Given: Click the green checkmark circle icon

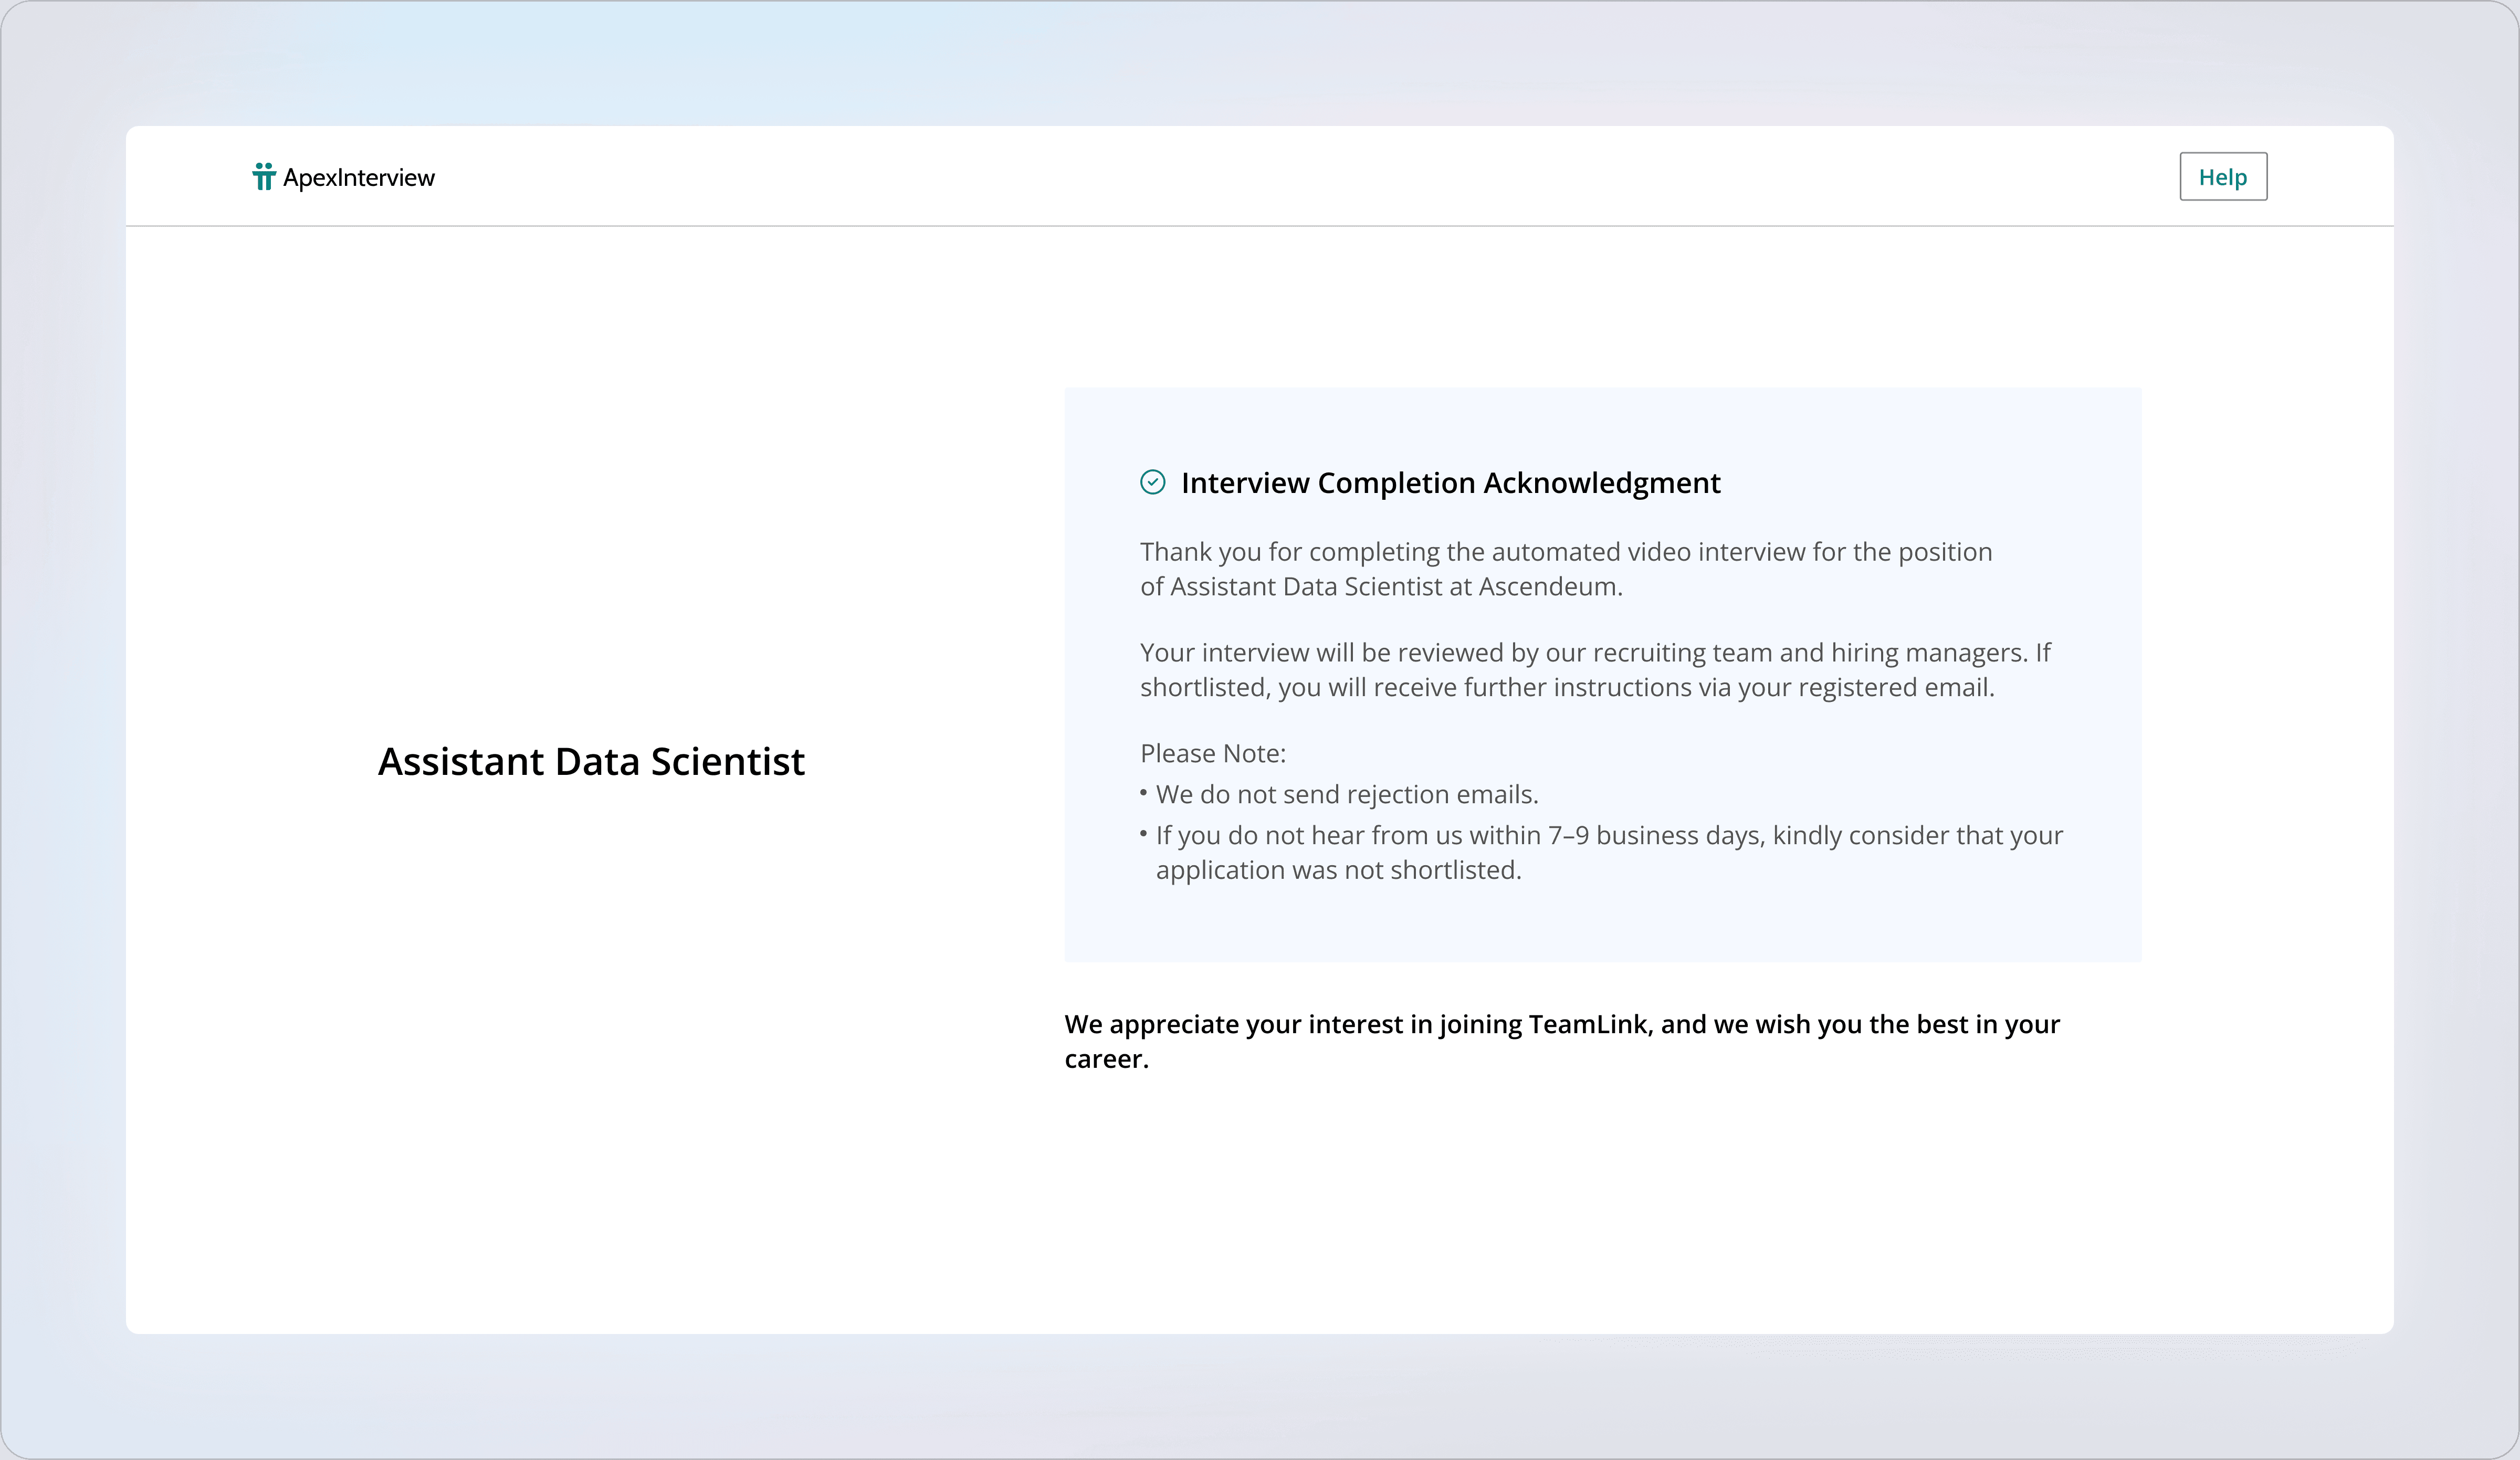Looking at the screenshot, I should [x=1152, y=483].
